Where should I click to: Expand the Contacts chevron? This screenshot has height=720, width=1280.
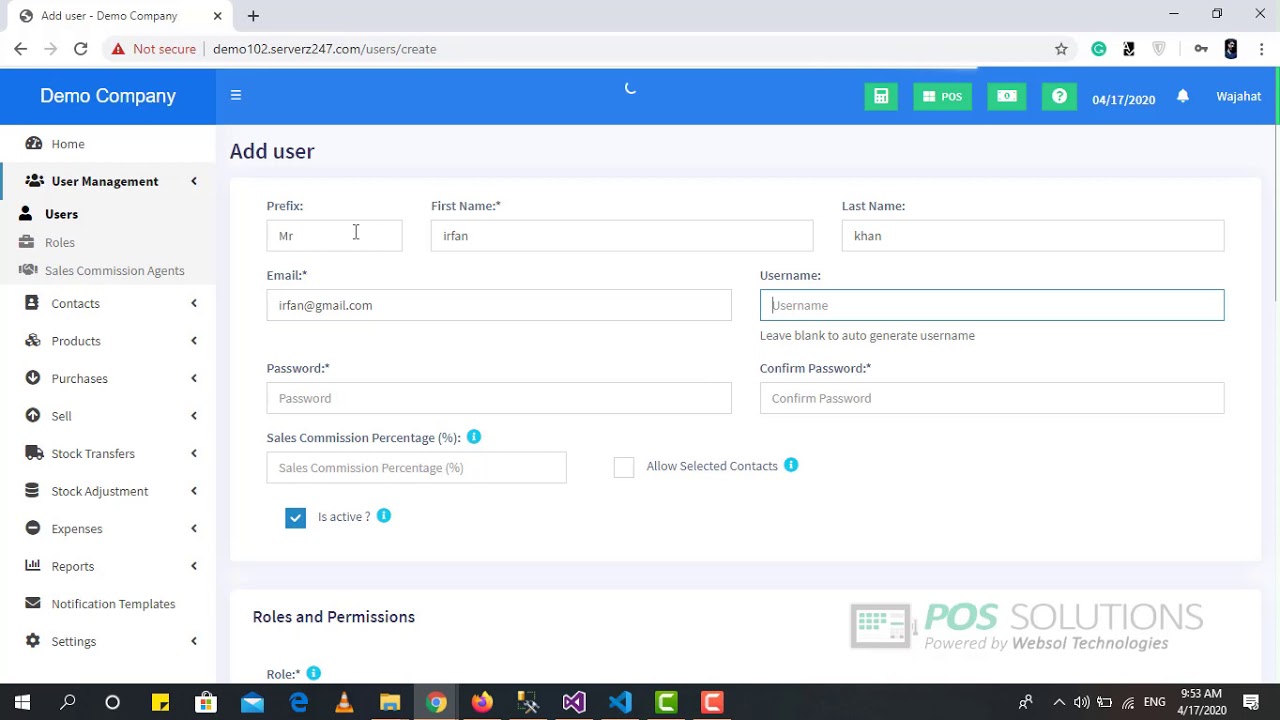[x=194, y=303]
